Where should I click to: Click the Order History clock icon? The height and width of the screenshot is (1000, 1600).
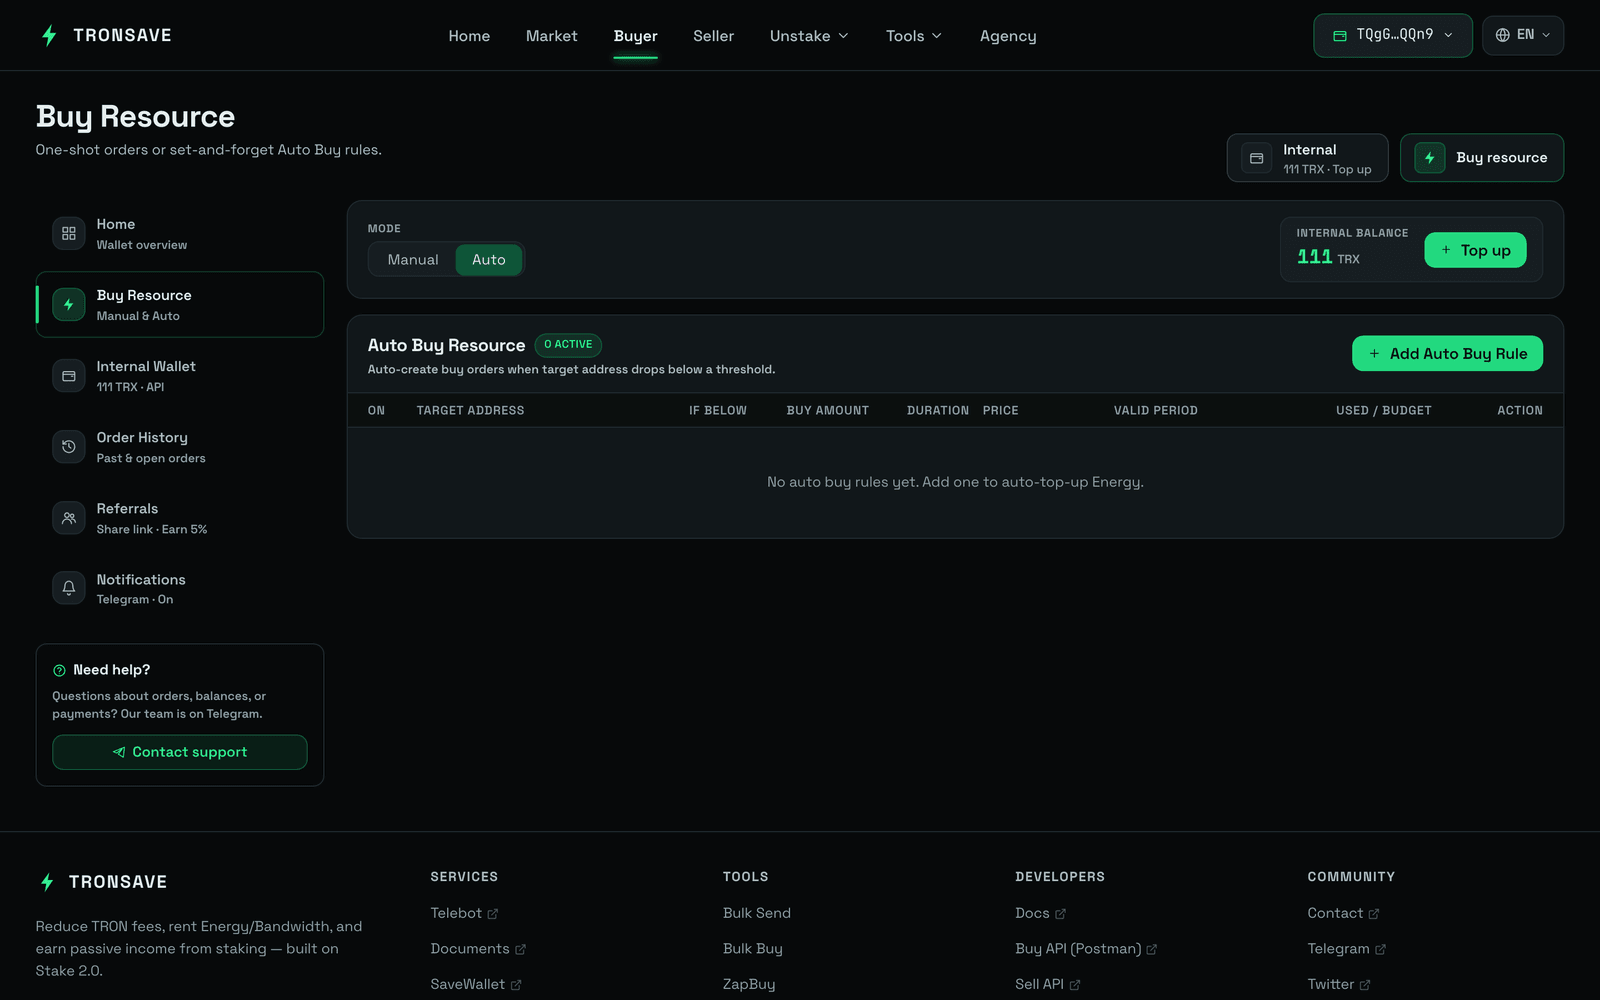pos(69,447)
